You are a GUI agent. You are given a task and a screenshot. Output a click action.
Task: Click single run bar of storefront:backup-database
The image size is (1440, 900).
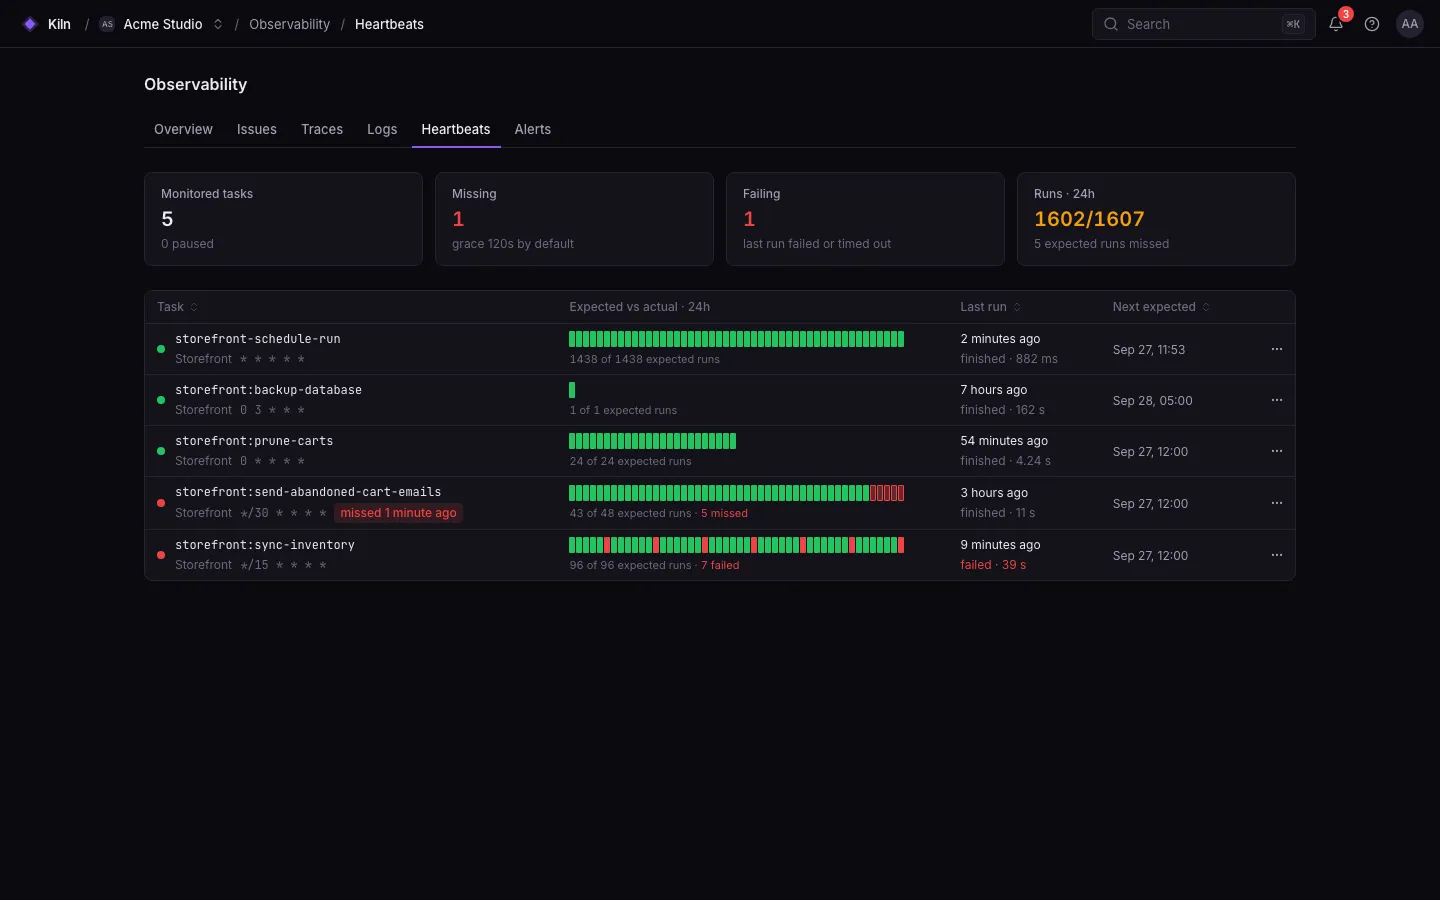pos(572,390)
